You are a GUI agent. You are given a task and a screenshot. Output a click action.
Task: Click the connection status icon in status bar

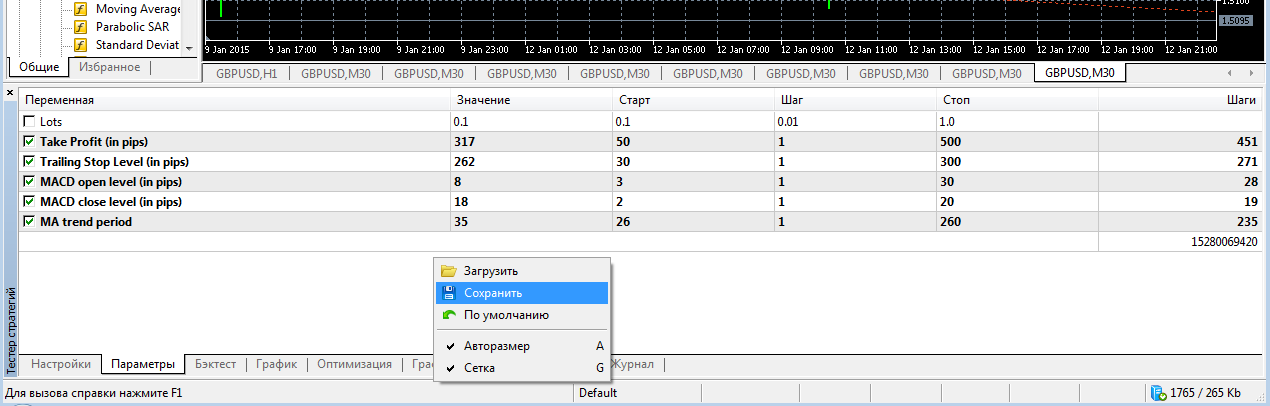[1158, 393]
